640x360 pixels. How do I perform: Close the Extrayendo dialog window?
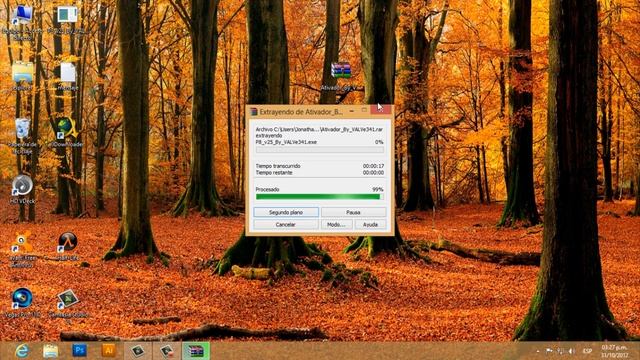pyautogui.click(x=380, y=109)
